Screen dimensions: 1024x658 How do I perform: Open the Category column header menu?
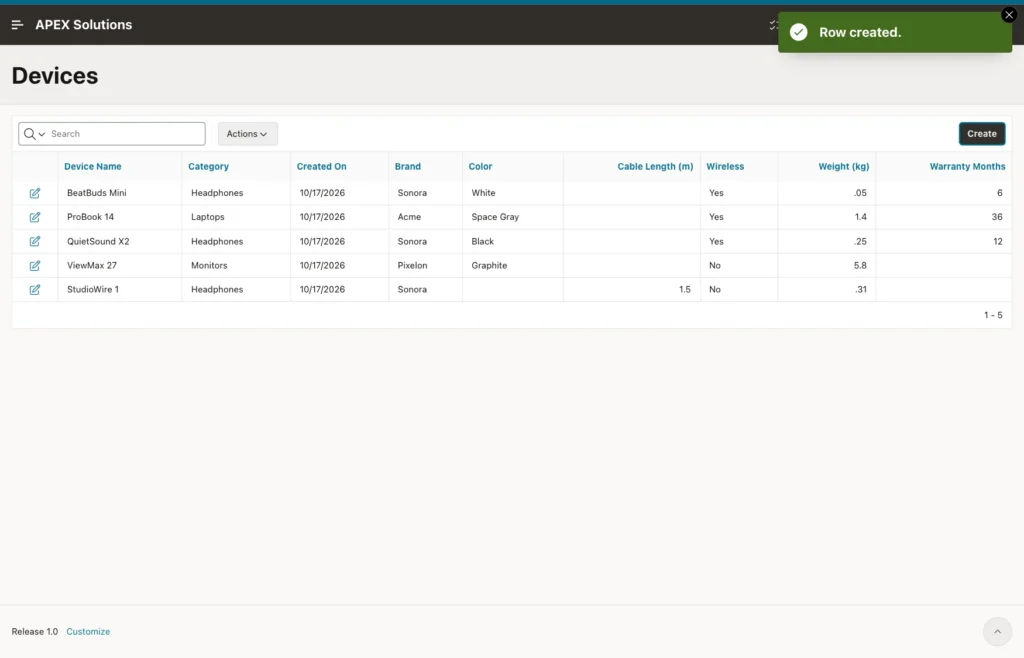[x=208, y=166]
